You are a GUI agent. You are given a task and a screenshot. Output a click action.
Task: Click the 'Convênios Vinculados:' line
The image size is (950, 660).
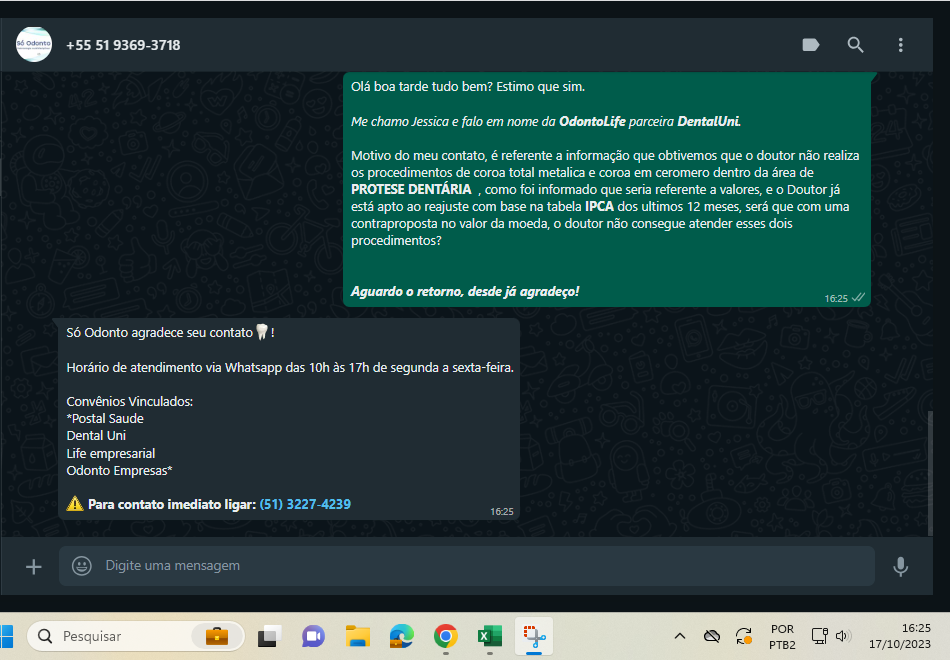(130, 402)
